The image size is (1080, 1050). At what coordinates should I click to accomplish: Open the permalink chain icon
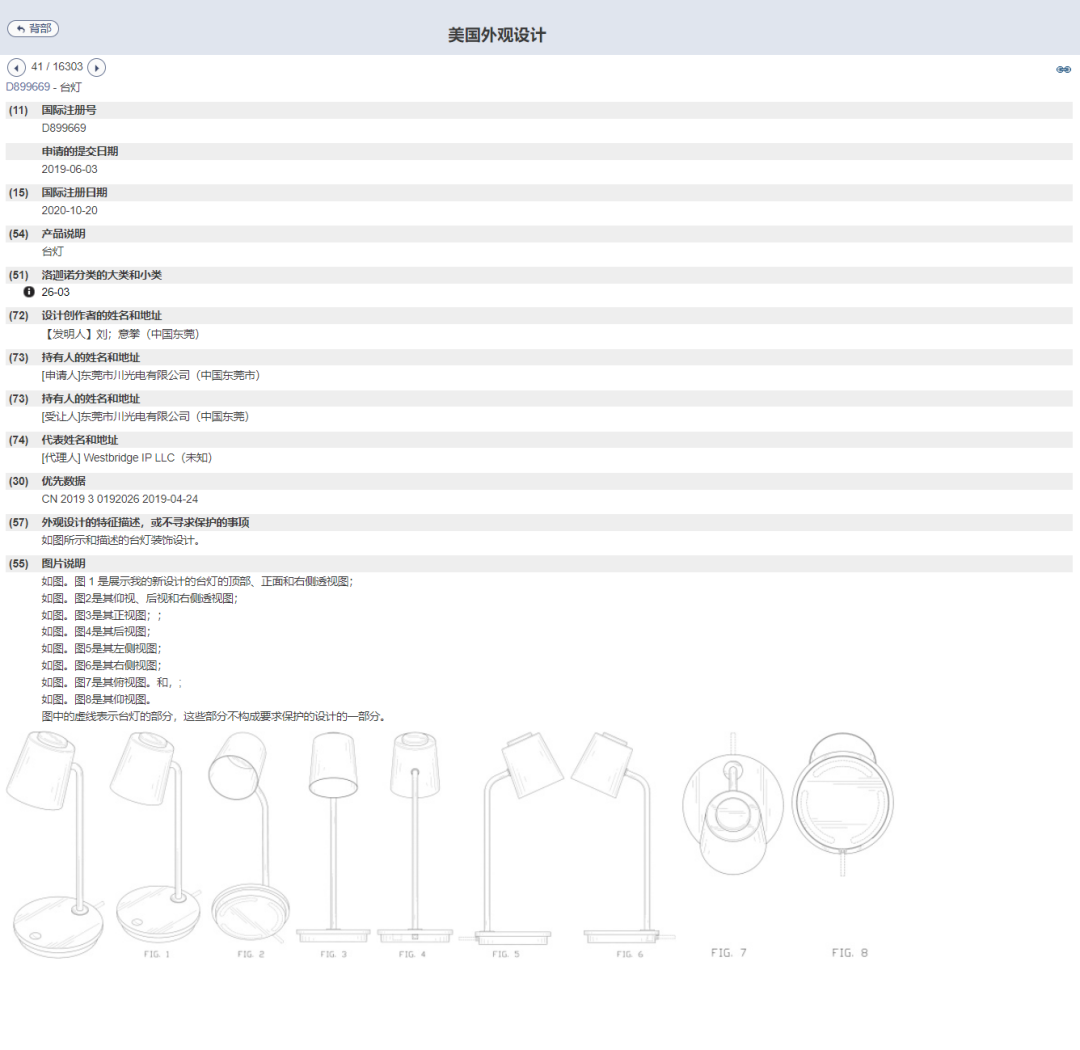(1063, 70)
